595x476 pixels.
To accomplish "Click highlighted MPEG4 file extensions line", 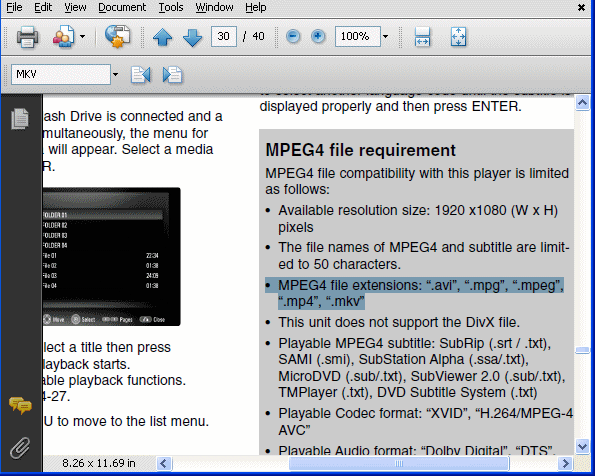I will (414, 293).
